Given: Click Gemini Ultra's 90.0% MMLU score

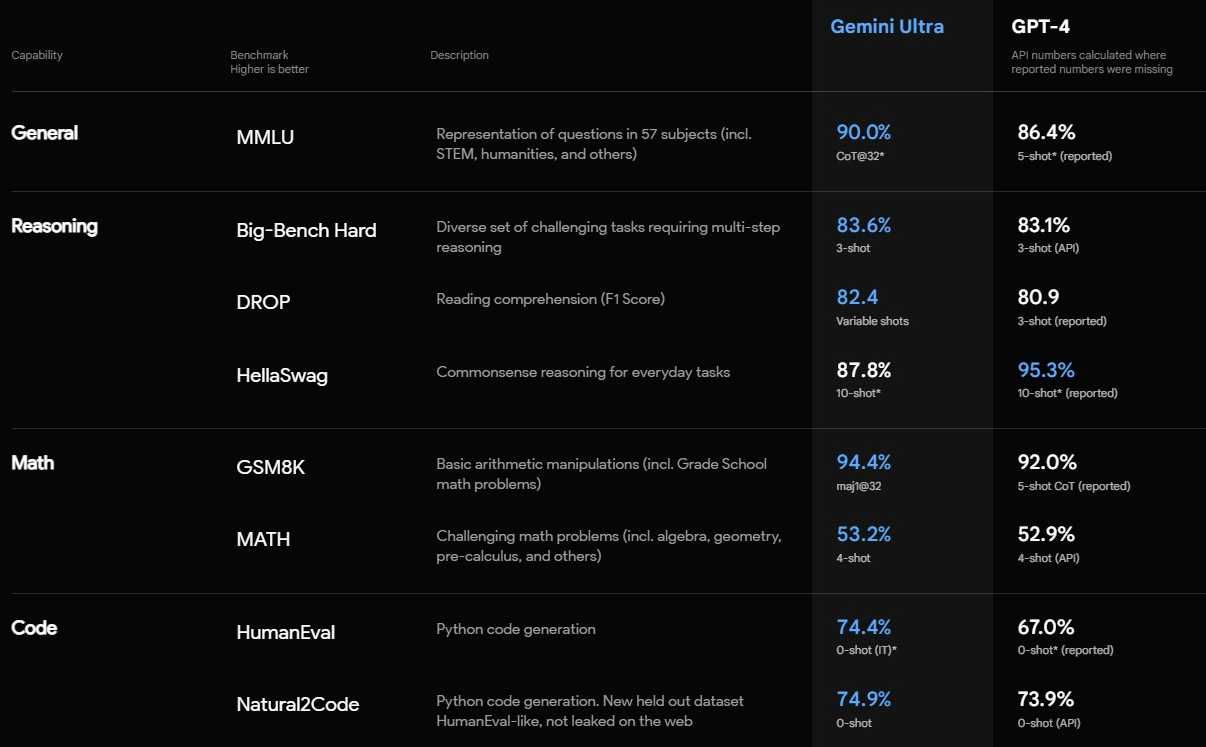Looking at the screenshot, I should point(863,132).
